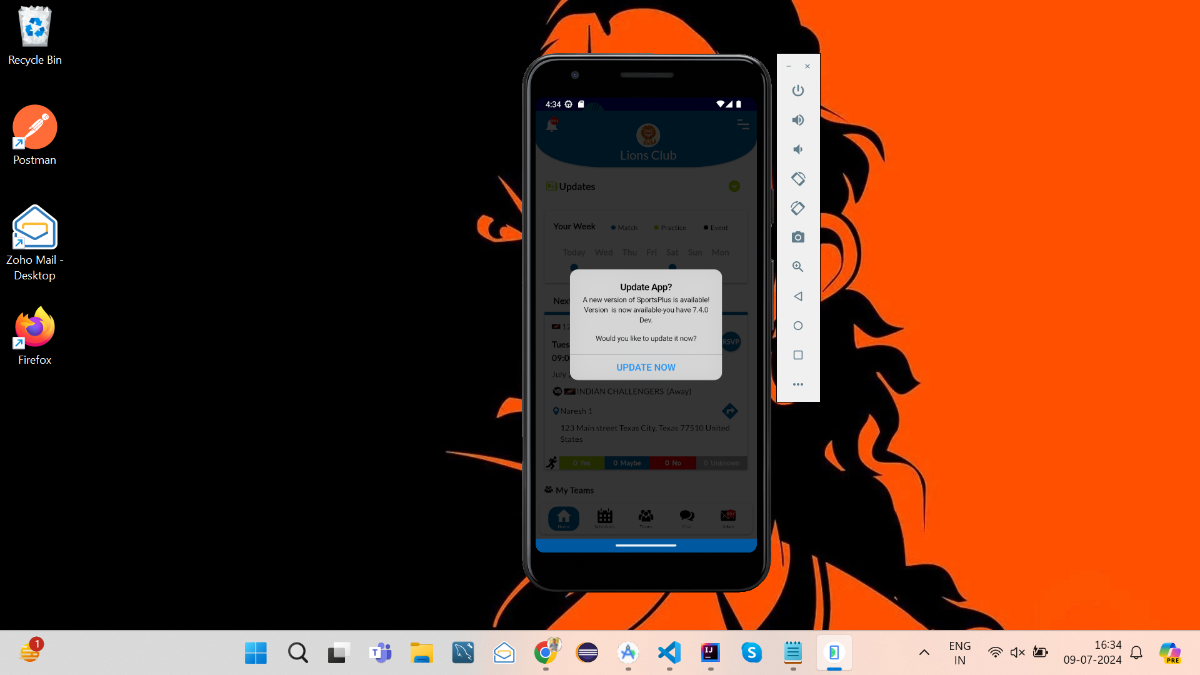Tap the 123 Main street Texas City address
Image resolution: width=1200 pixels, height=675 pixels.
coord(645,433)
